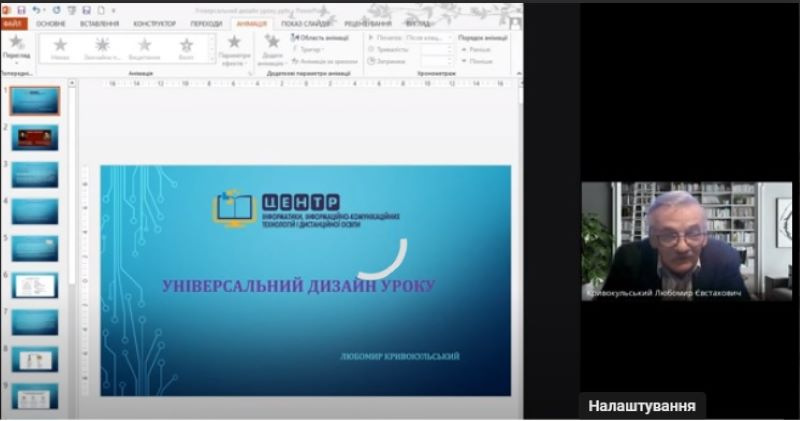Choose the Немає (None) animation star
Image resolution: width=800 pixels, height=421 pixels.
60,48
